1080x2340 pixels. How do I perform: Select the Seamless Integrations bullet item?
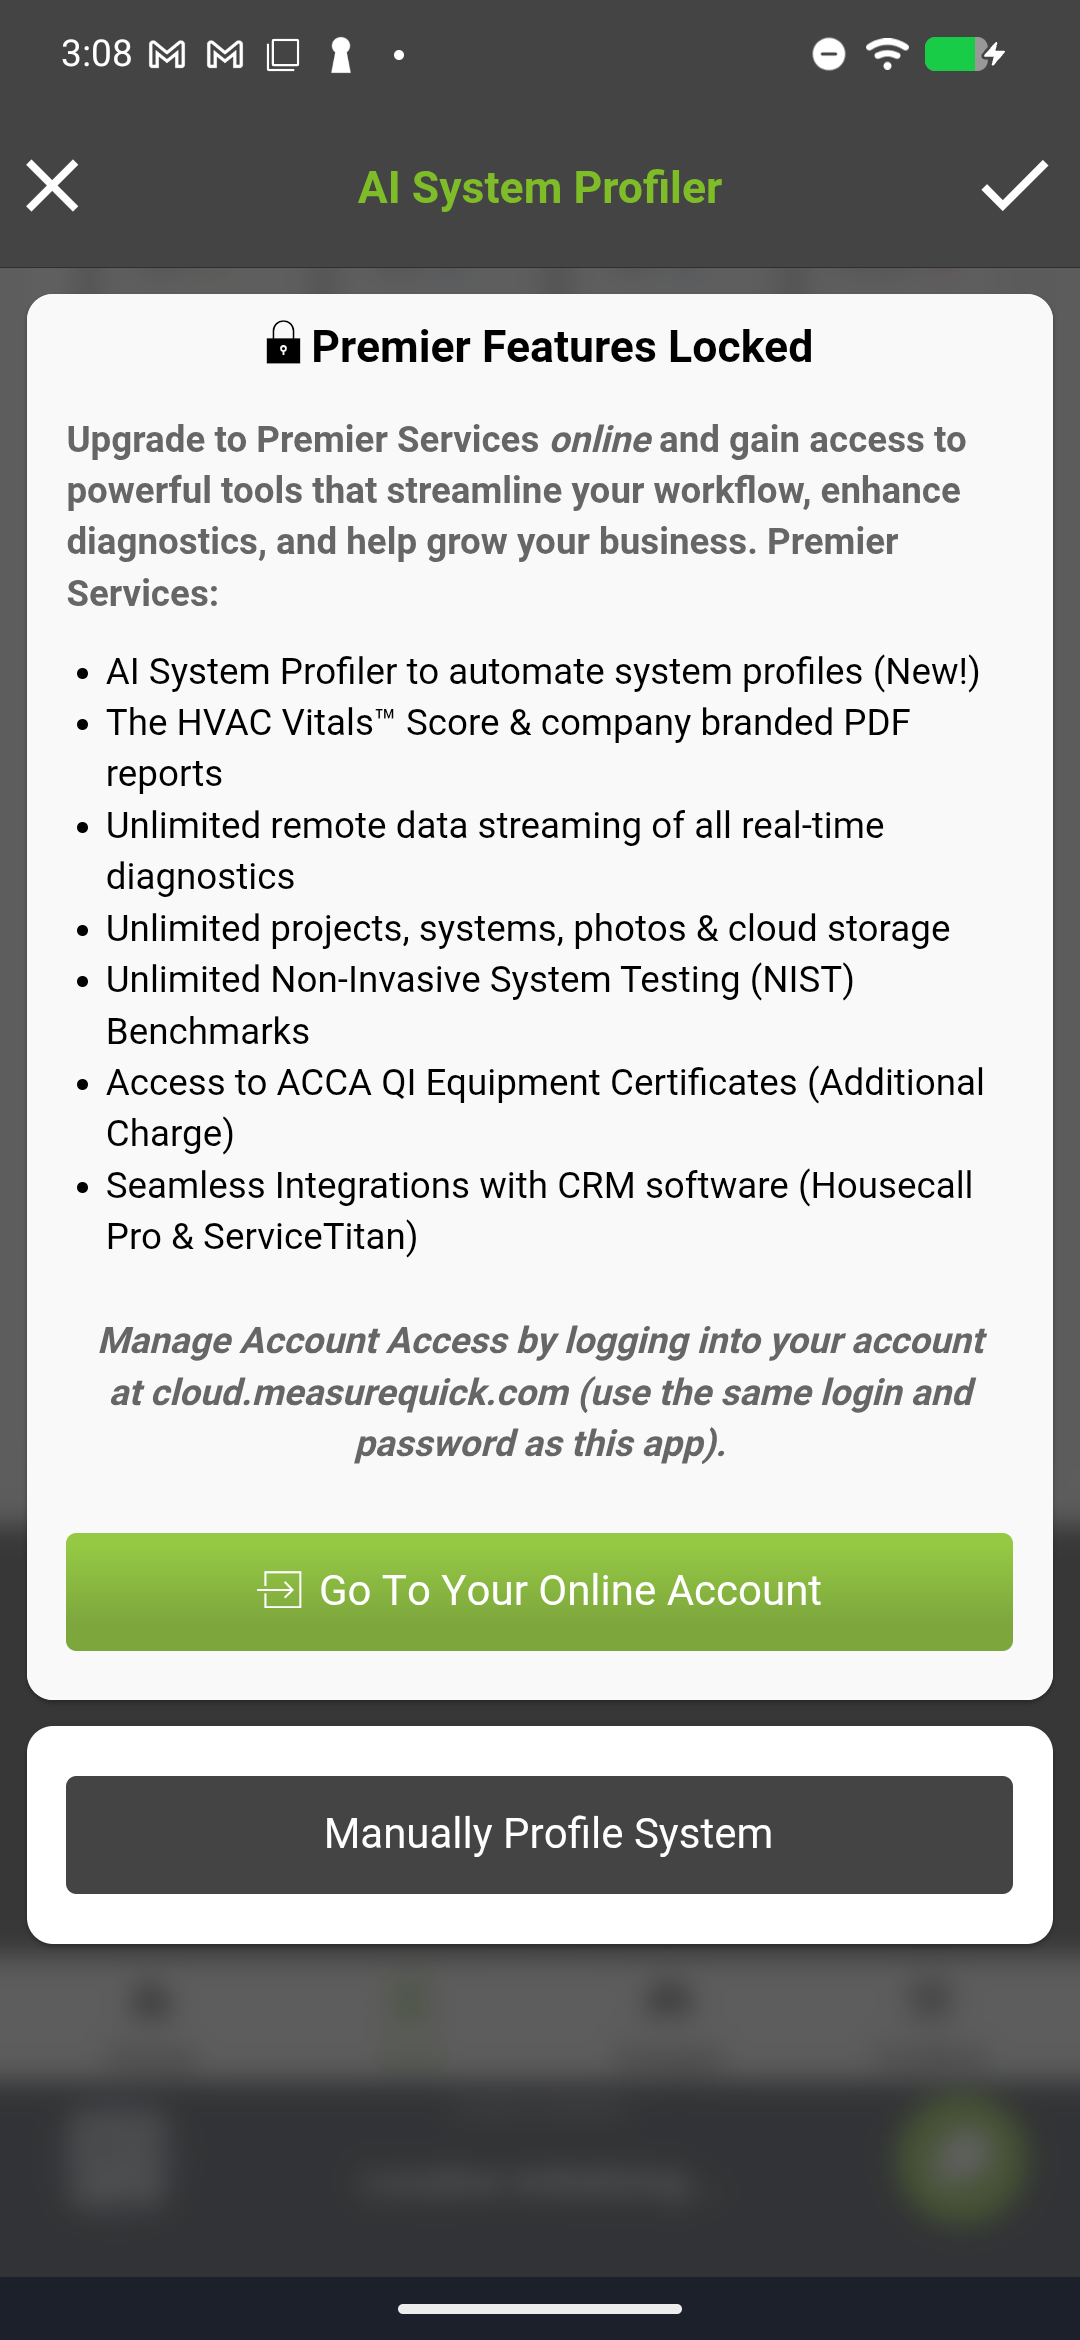coord(540,1210)
